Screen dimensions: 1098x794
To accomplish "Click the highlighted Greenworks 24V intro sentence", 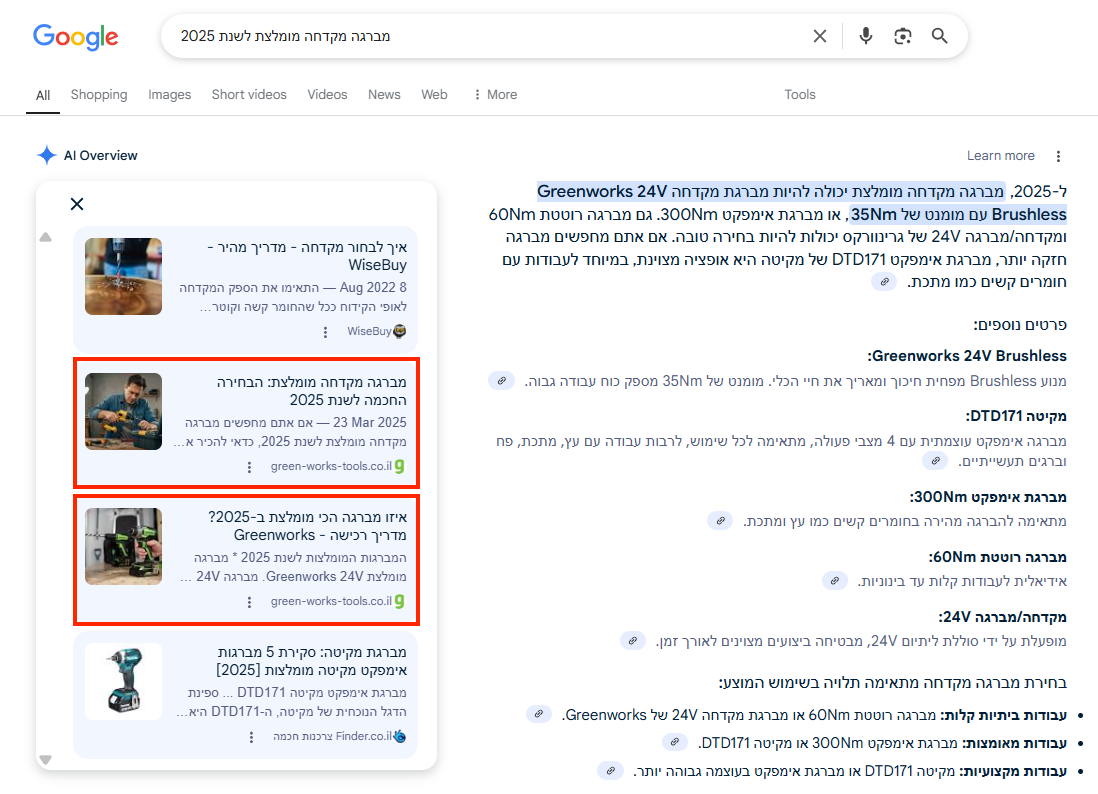I will (x=771, y=191).
